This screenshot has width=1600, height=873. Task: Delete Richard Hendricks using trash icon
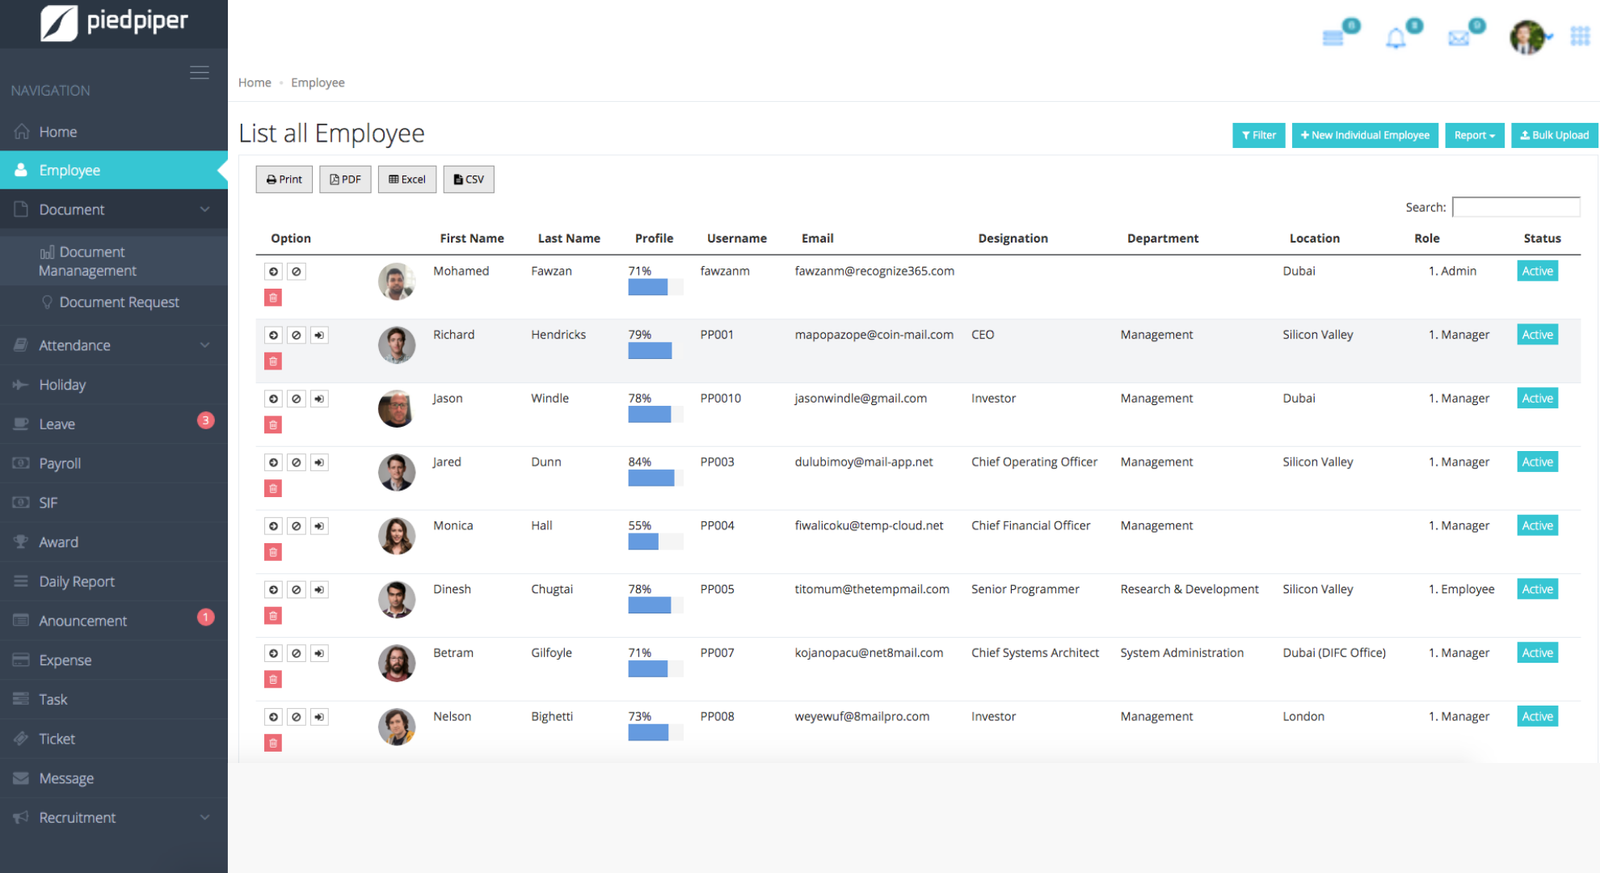[x=273, y=361]
